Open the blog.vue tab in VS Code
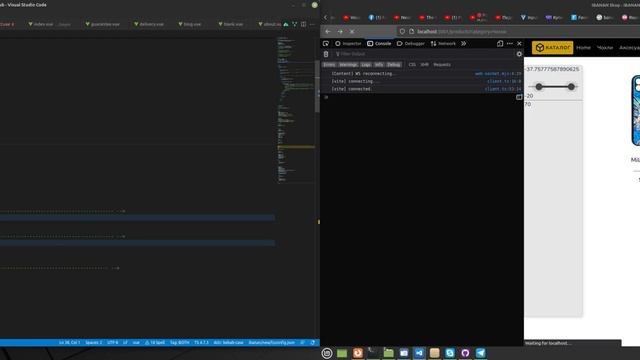The image size is (640, 360). coord(189,24)
